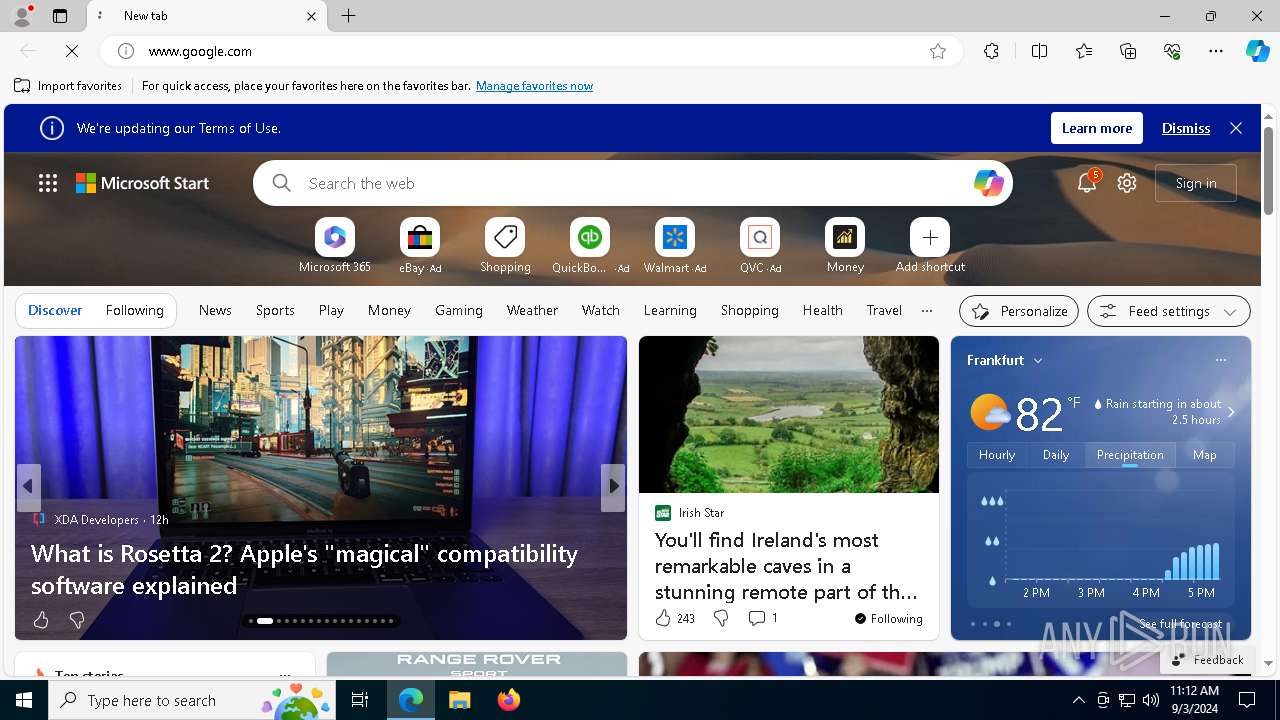Open the Collections toolbar icon
Screen dimensions: 1280x720
click(x=1128, y=51)
